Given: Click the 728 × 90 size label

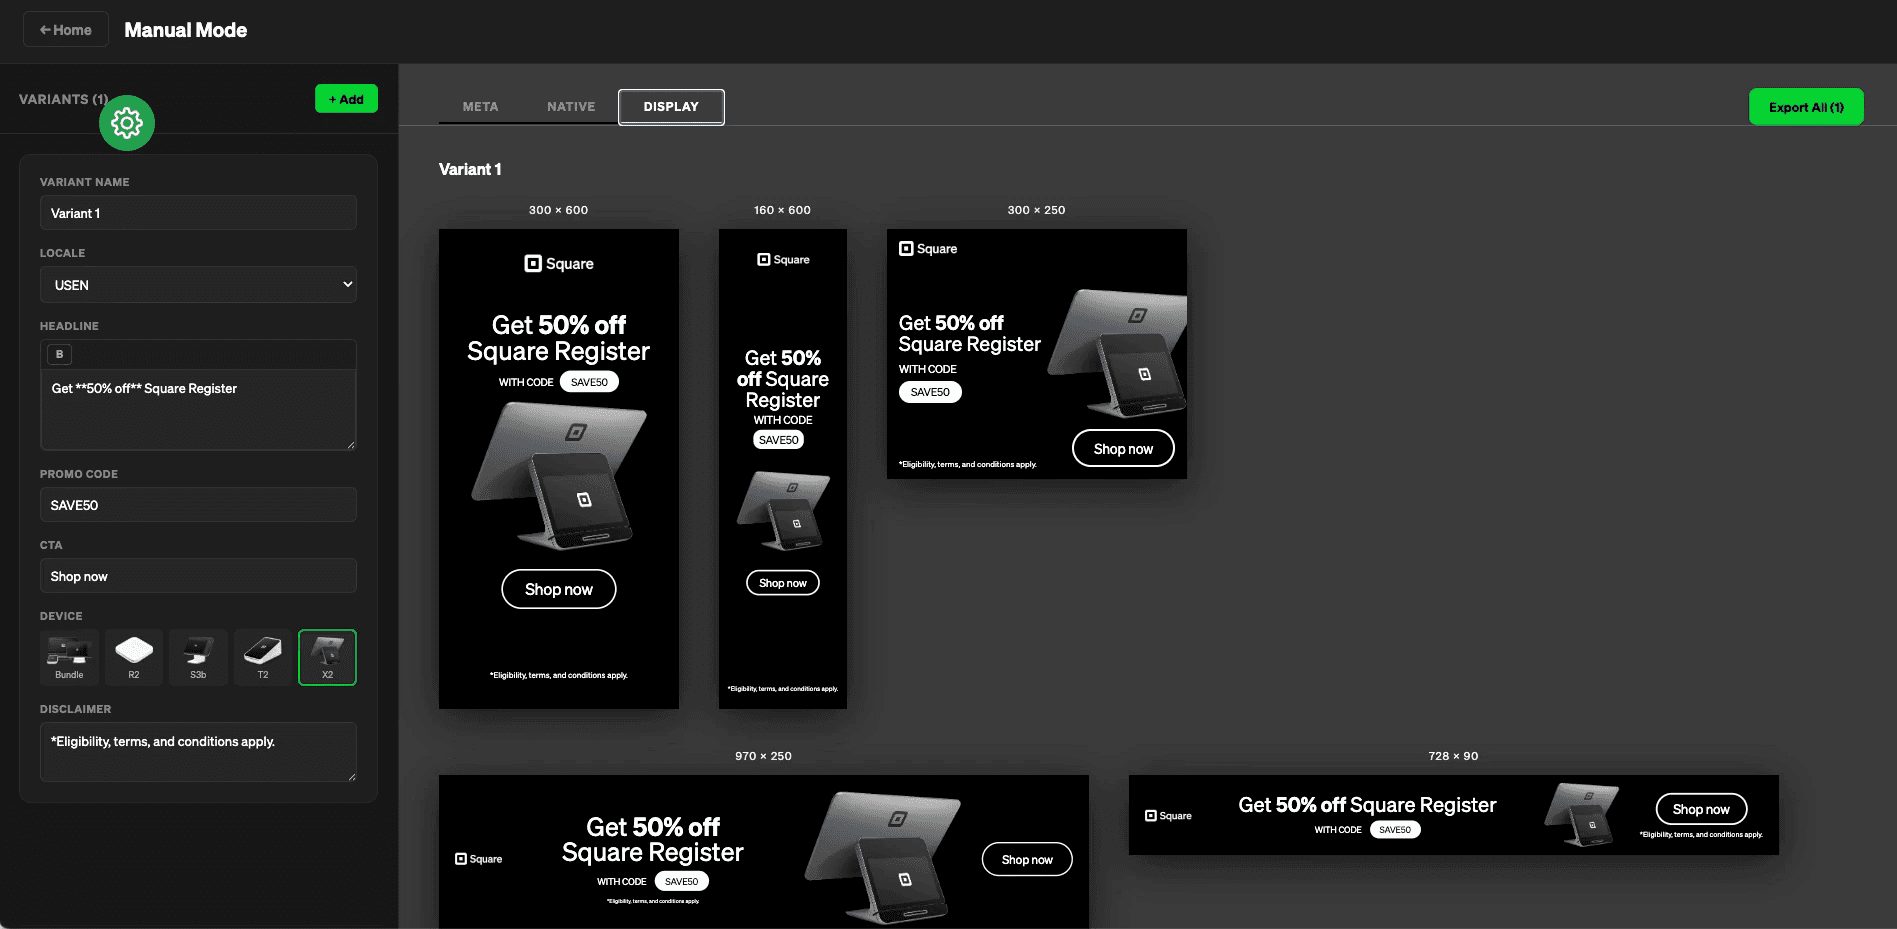Looking at the screenshot, I should (1453, 756).
